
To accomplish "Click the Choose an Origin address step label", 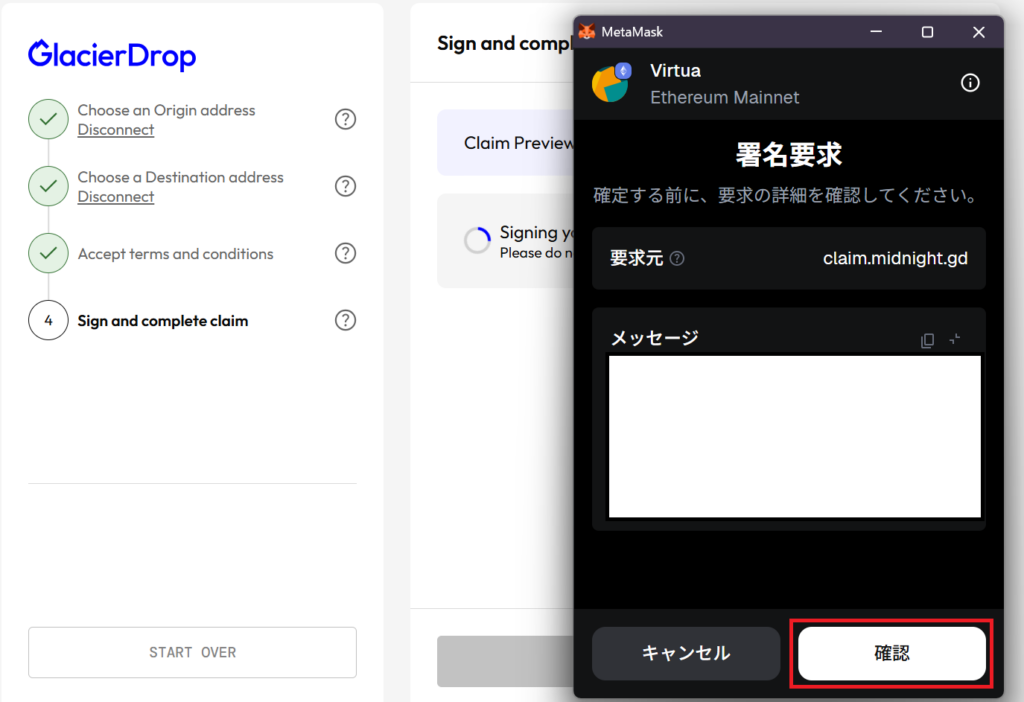I will [x=167, y=110].
